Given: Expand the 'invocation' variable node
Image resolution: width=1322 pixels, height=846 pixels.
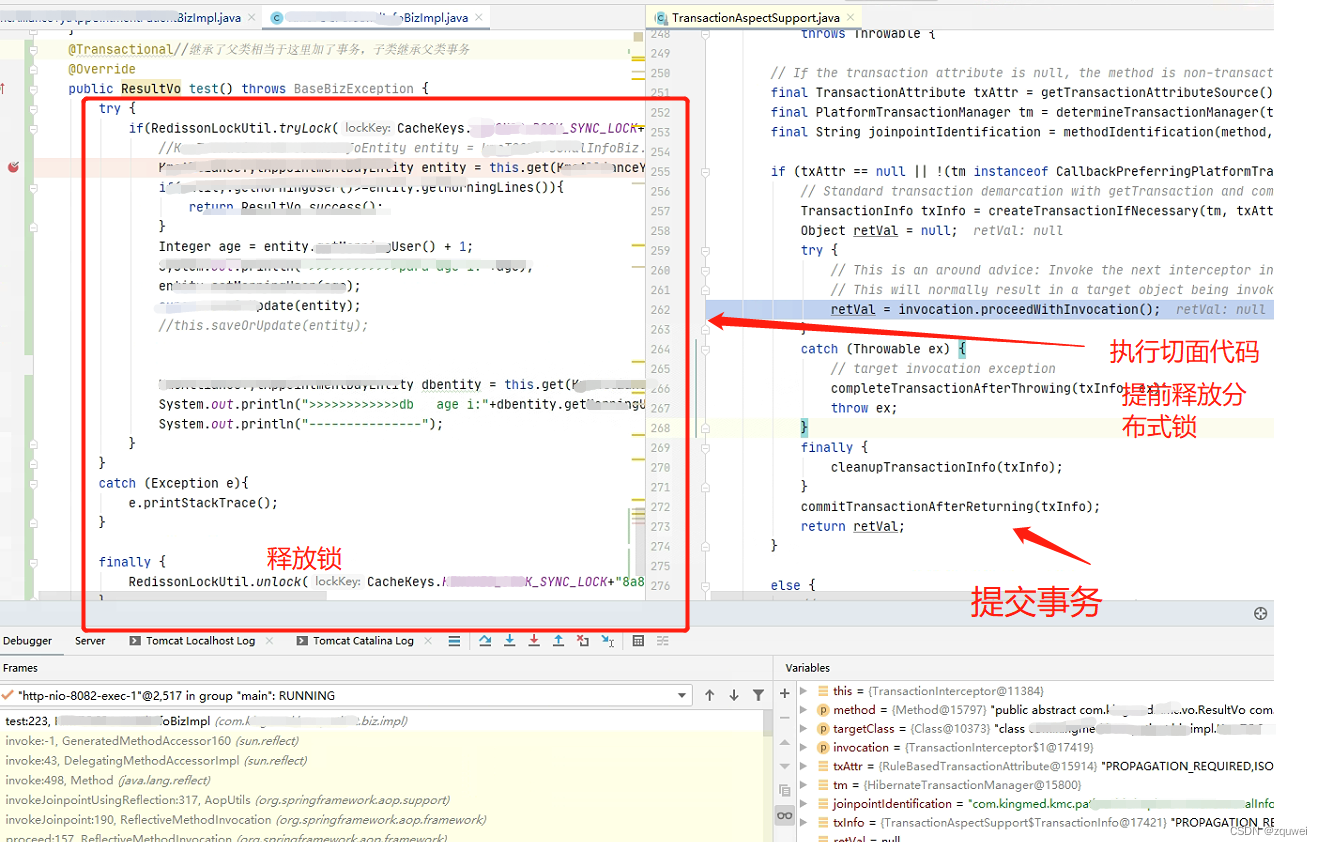Looking at the screenshot, I should click(x=804, y=747).
